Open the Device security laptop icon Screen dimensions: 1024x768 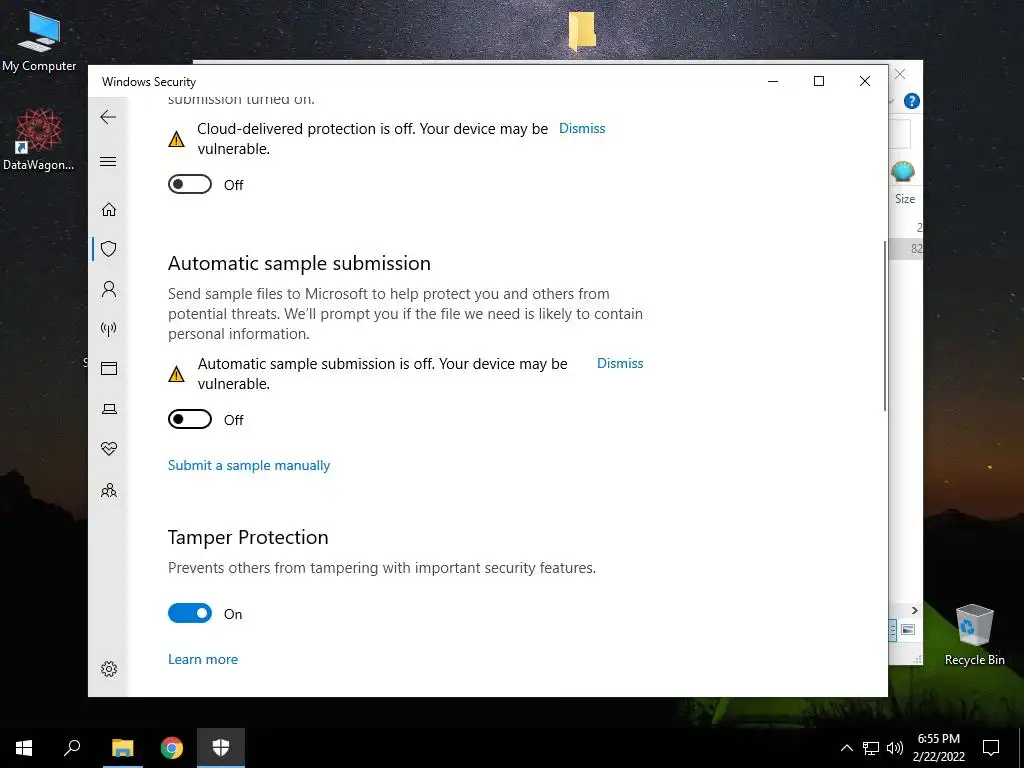pyautogui.click(x=109, y=409)
